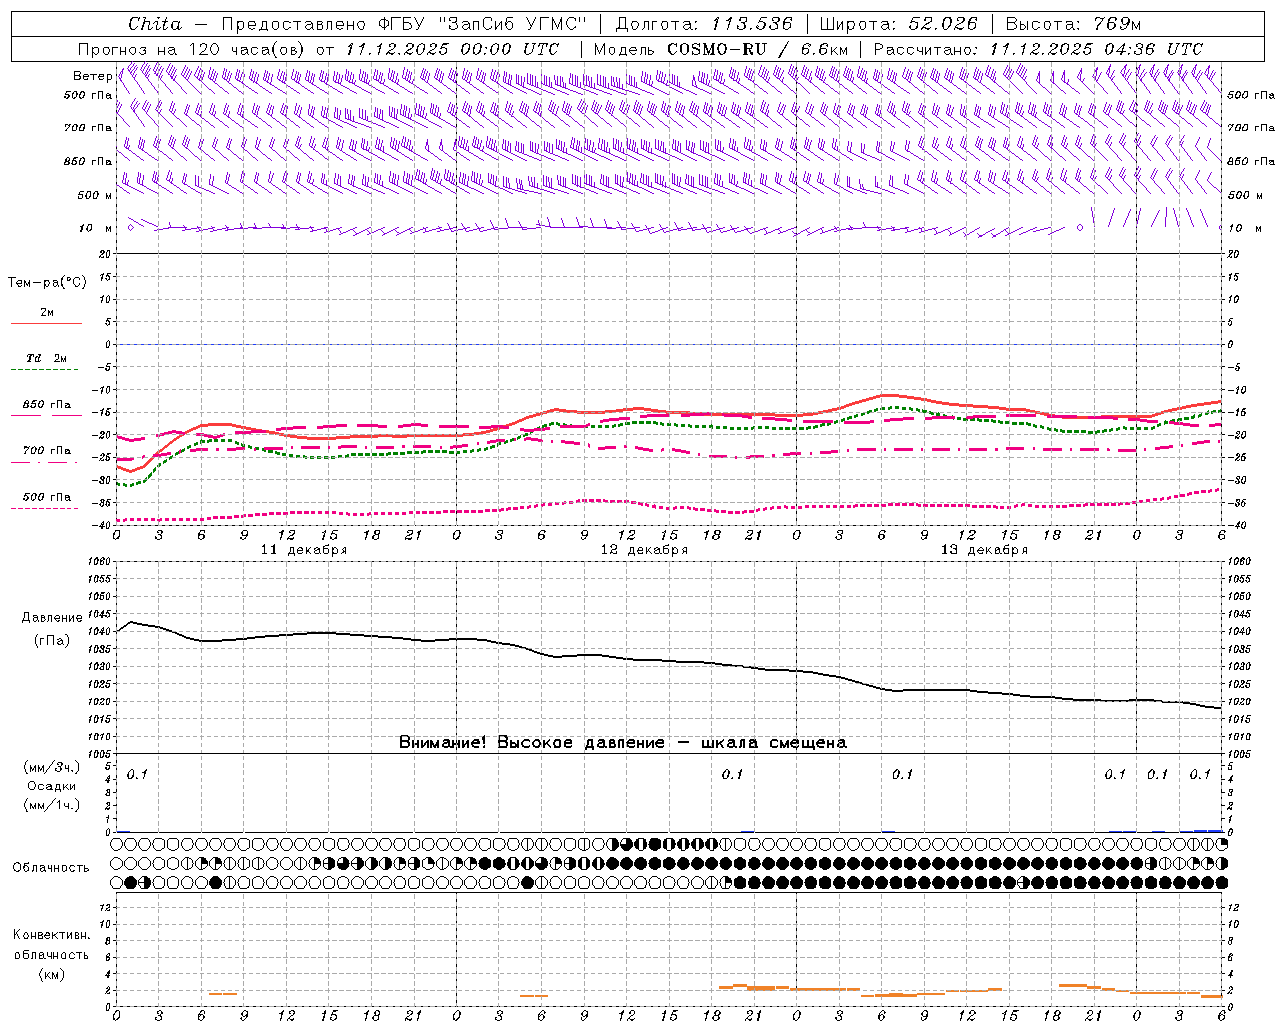Click the "13 декабря" date label

click(984, 550)
